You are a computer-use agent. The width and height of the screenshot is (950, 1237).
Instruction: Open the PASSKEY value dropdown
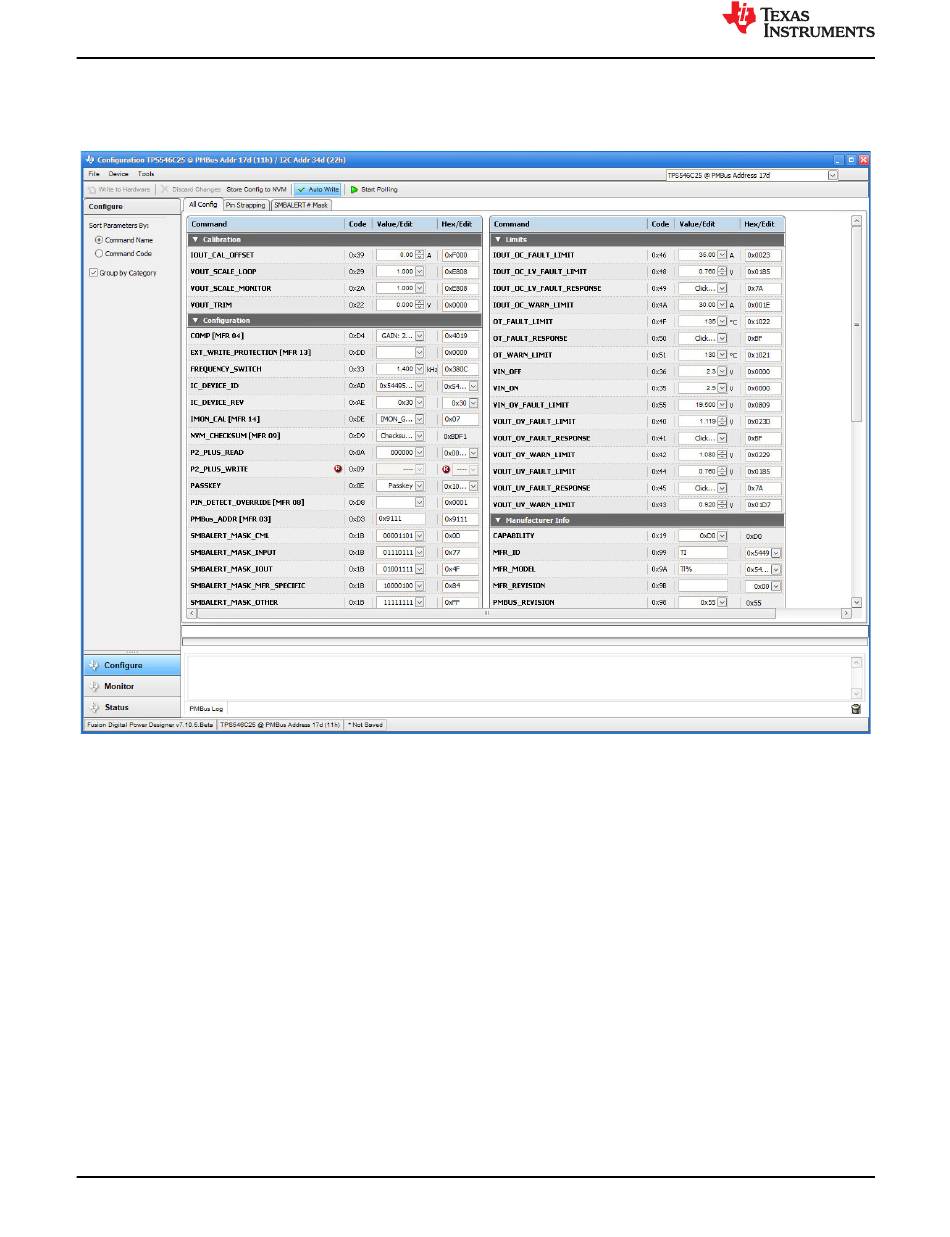(420, 486)
